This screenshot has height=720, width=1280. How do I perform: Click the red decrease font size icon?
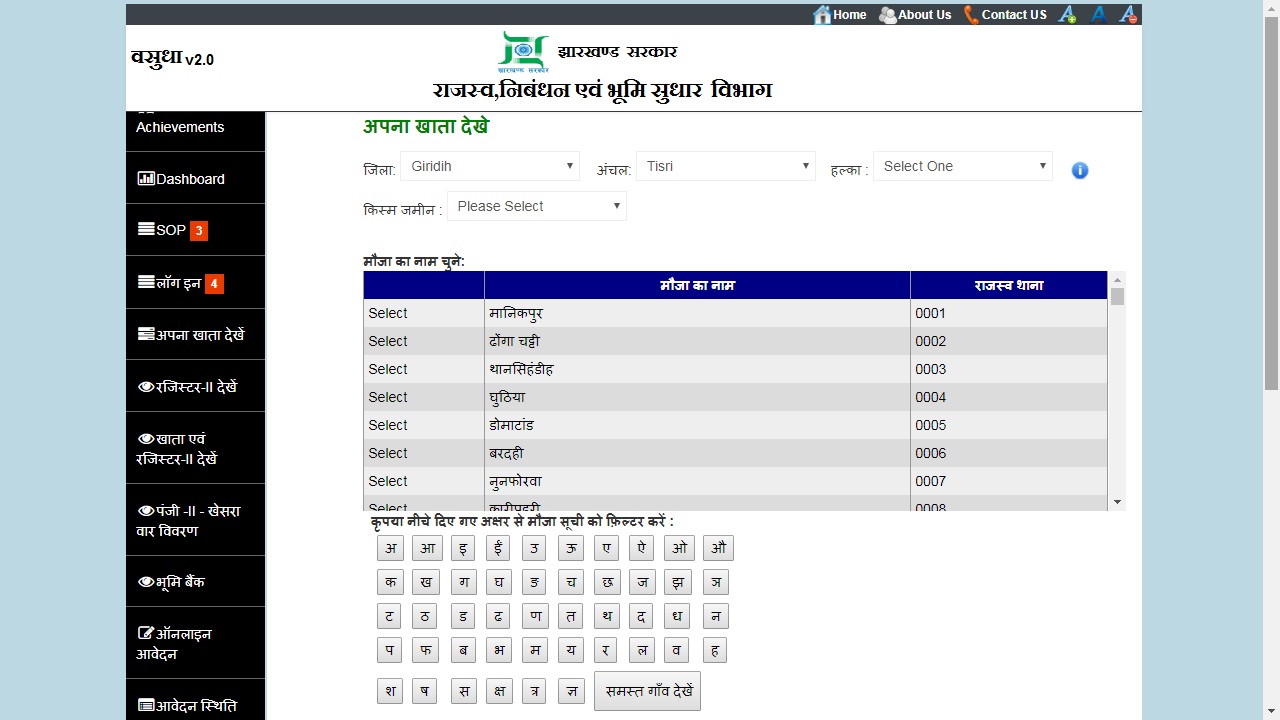1128,14
